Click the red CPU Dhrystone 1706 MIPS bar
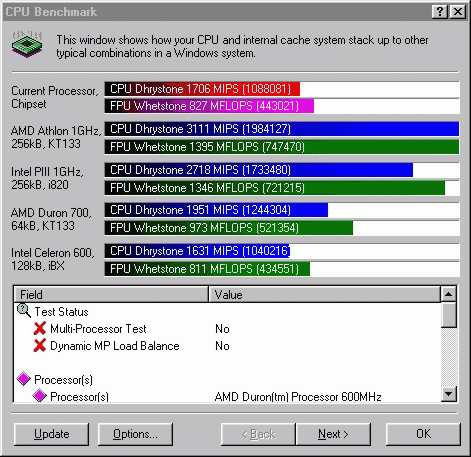Screen dimensions: 471x457 (x=202, y=89)
